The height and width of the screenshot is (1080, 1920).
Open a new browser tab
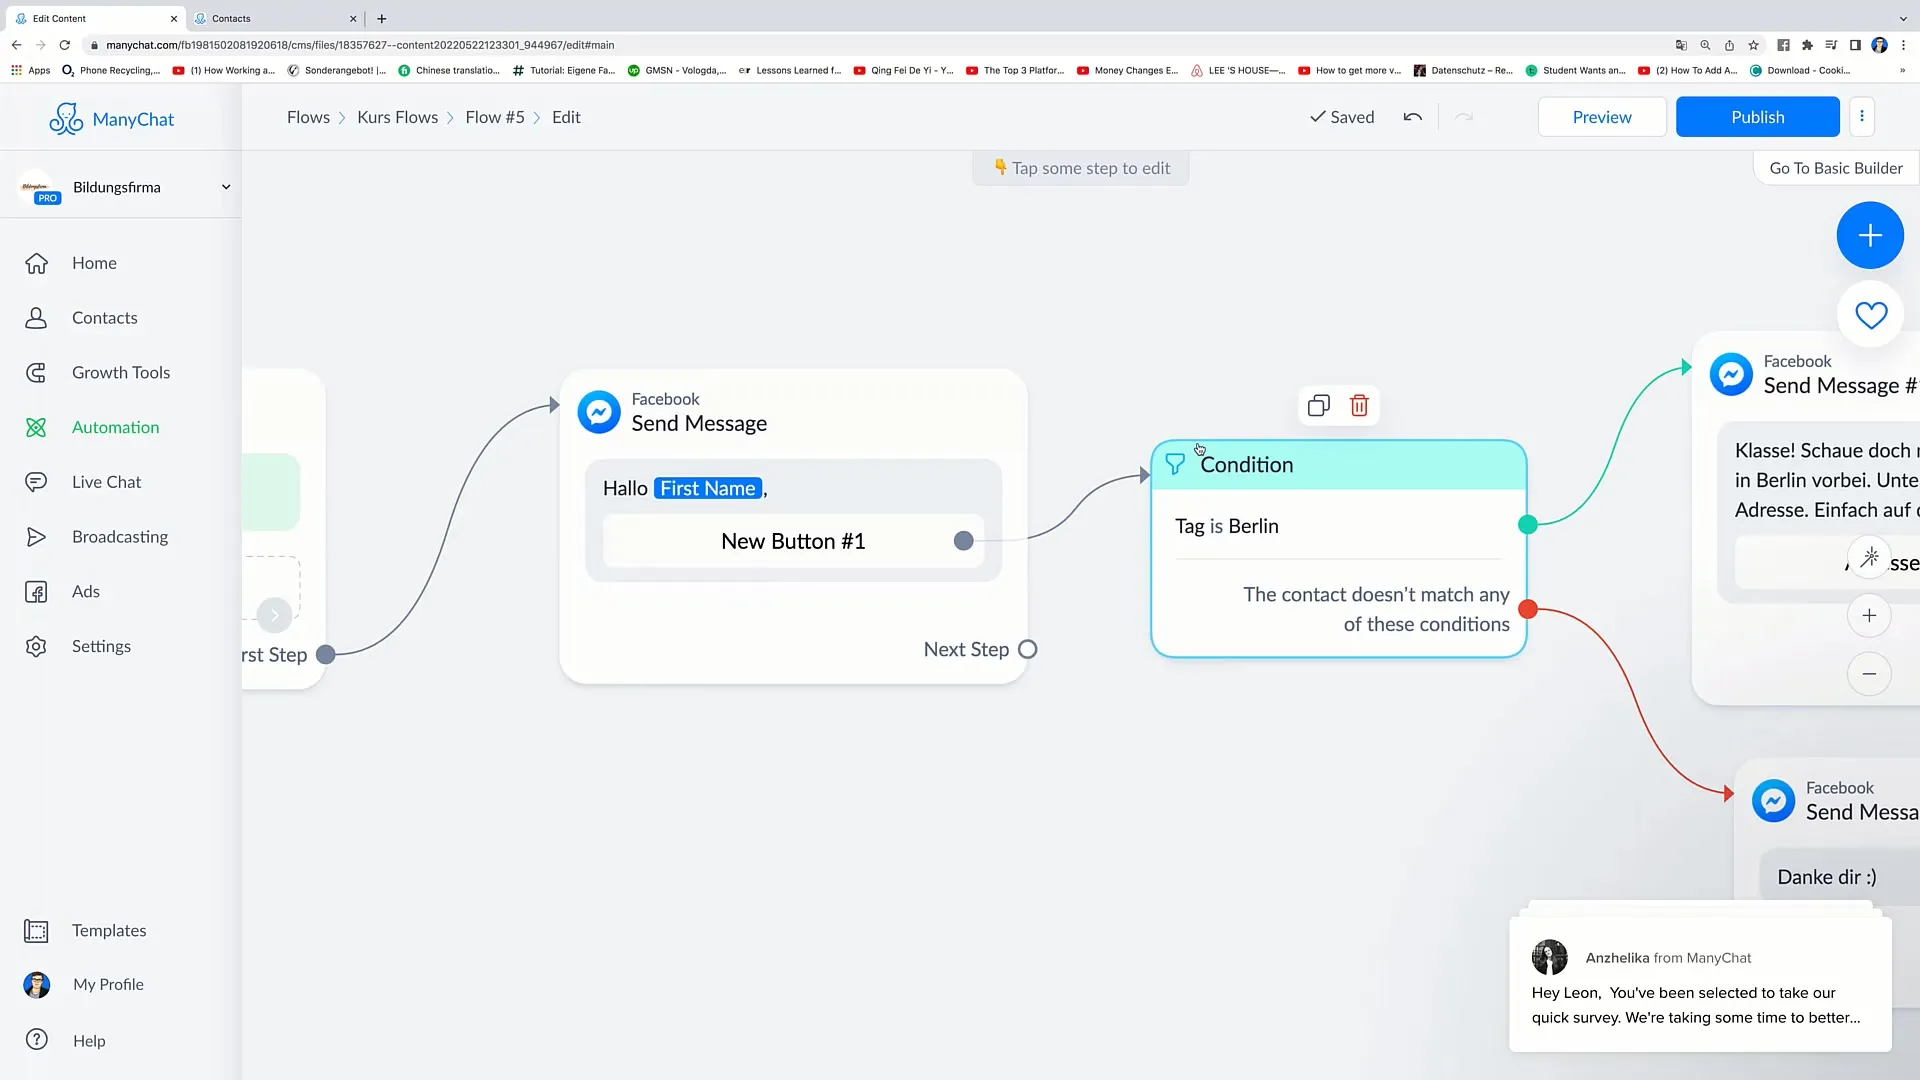click(x=381, y=18)
